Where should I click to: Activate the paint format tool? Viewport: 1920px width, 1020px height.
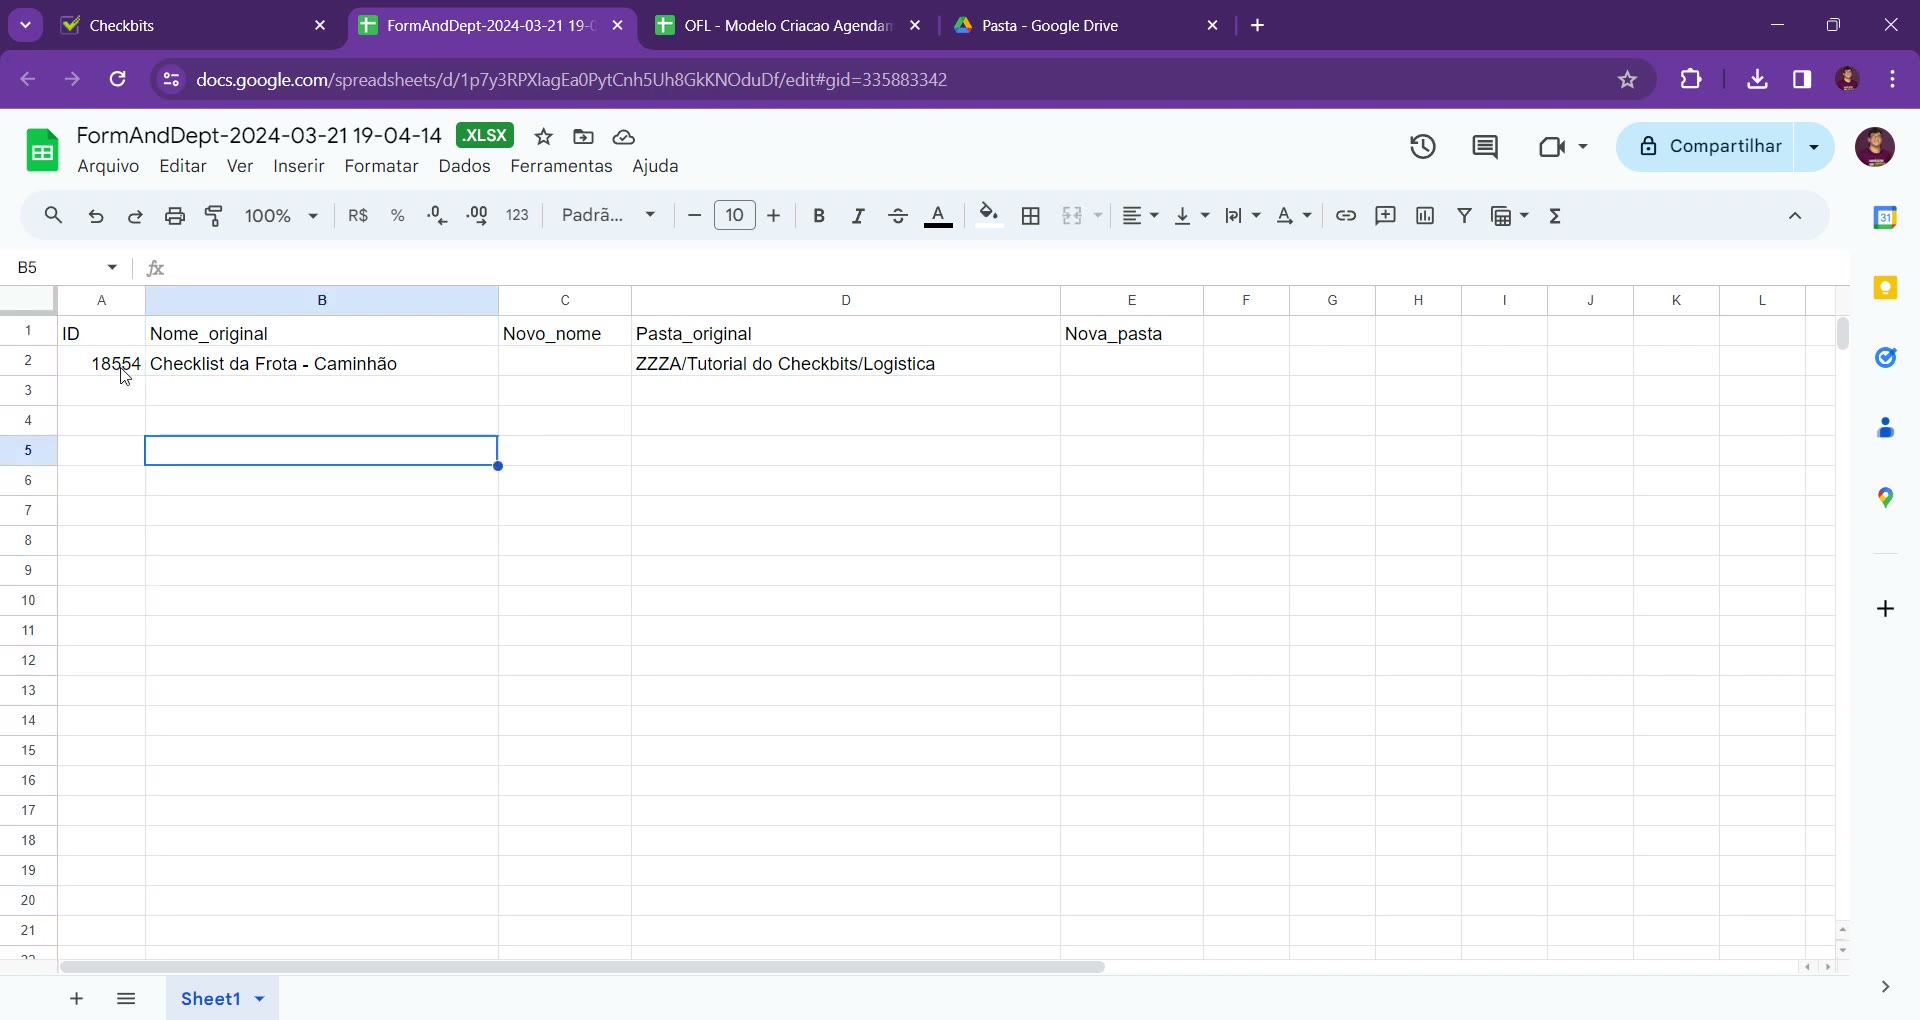pos(214,216)
